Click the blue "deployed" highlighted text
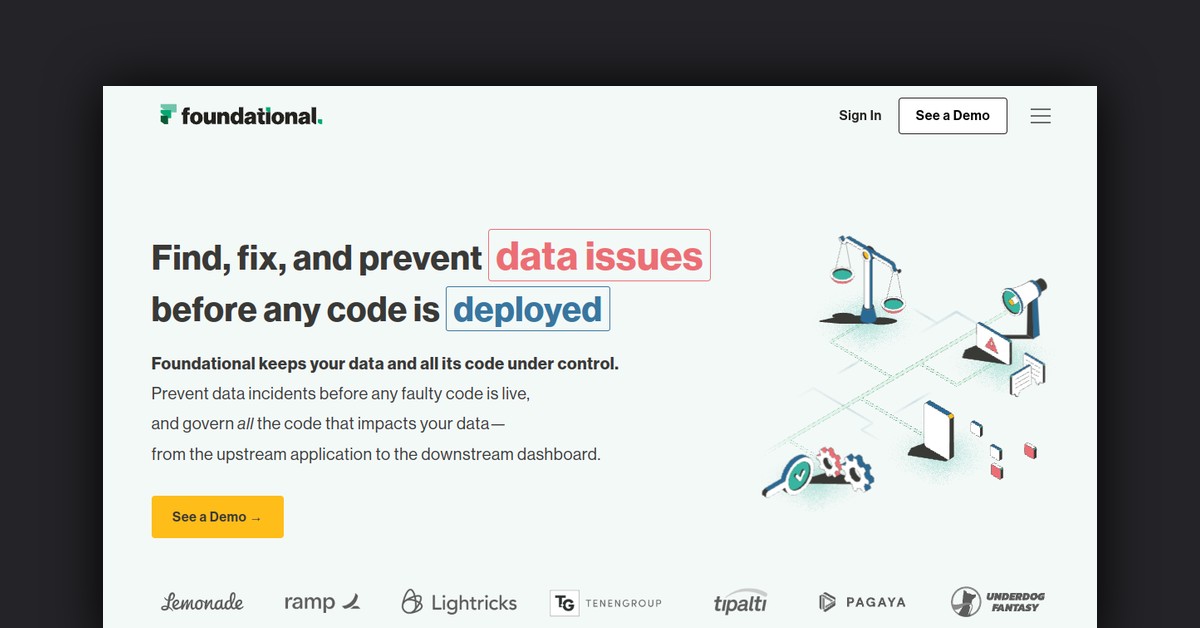Screen dimensions: 1200x628 527,310
